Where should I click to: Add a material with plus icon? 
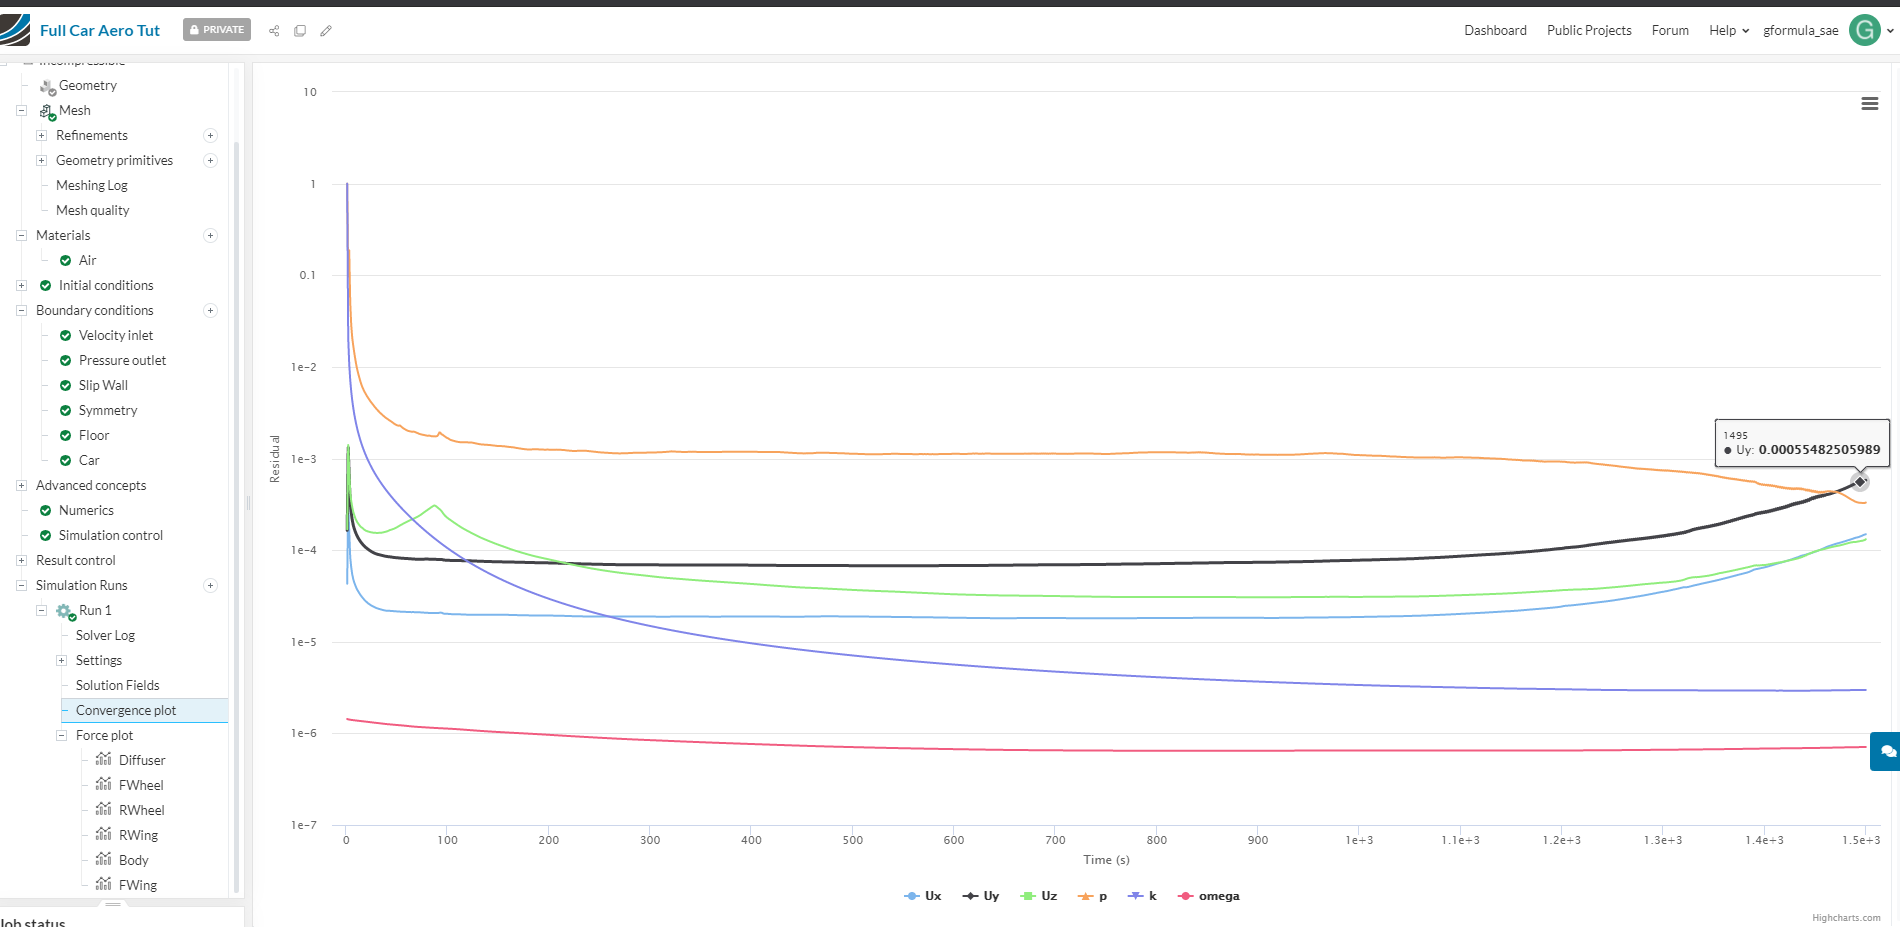coord(210,236)
